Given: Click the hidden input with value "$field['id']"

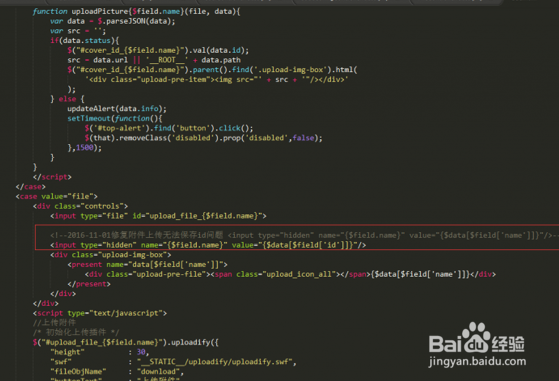Looking at the screenshot, I should 208,245.
